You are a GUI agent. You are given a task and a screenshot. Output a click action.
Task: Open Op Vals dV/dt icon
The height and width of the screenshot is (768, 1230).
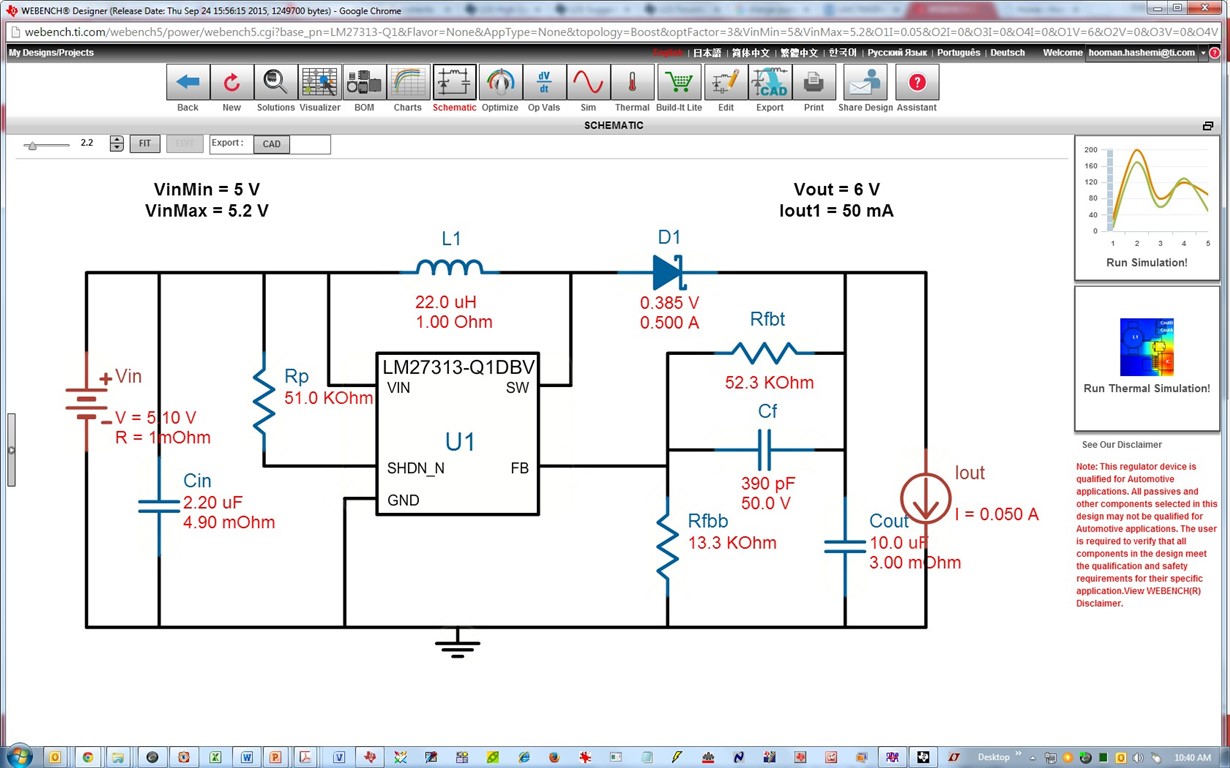543,82
